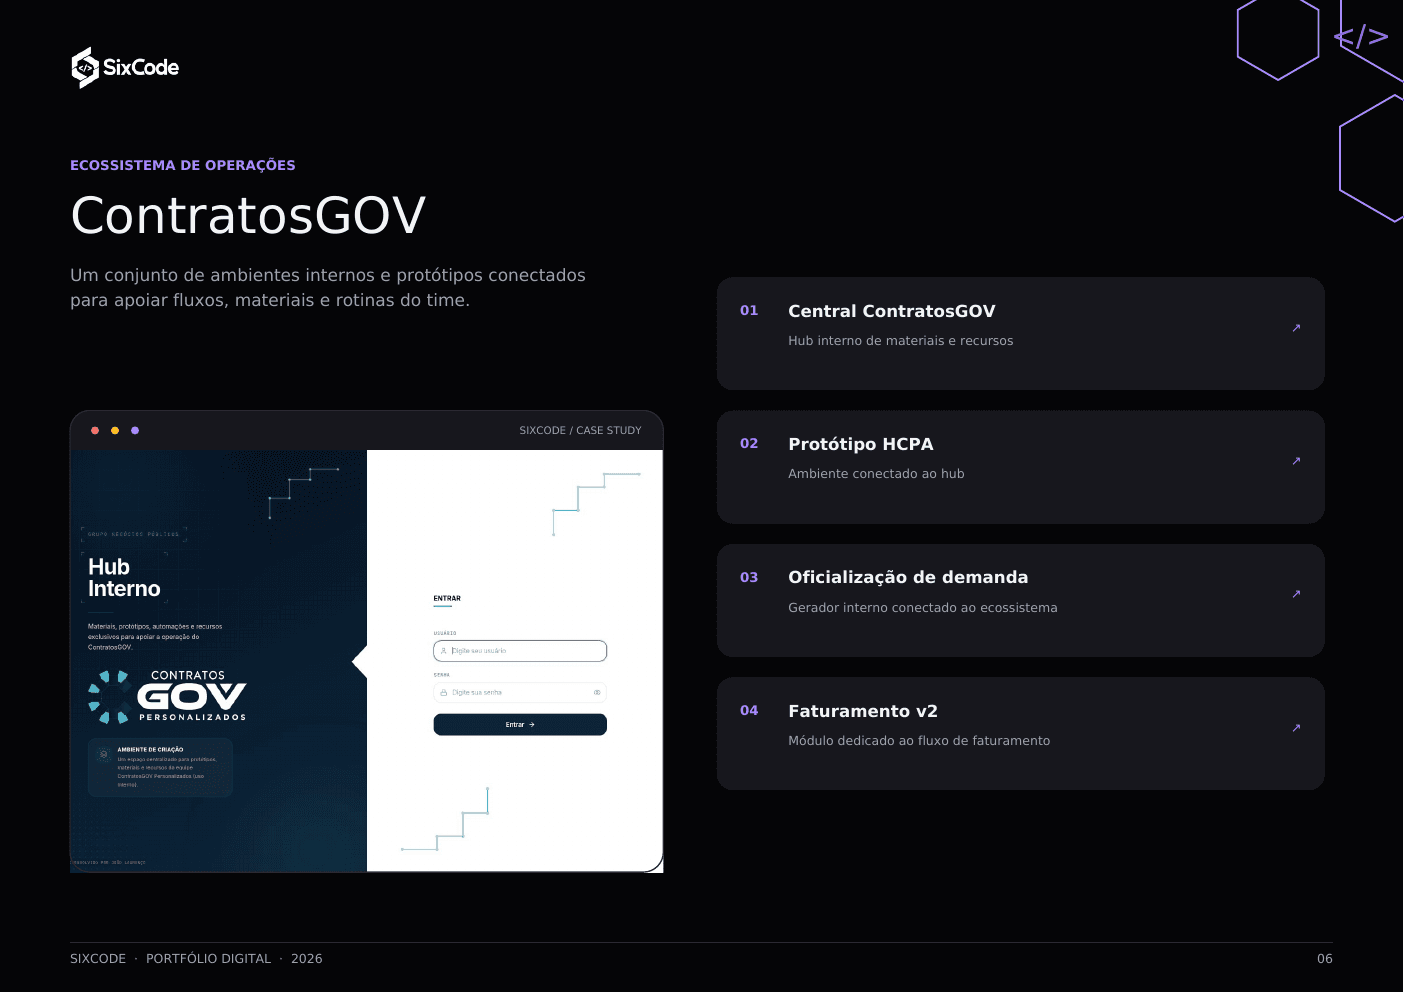Click the user icon in username field
The image size is (1404, 993).
(444, 651)
